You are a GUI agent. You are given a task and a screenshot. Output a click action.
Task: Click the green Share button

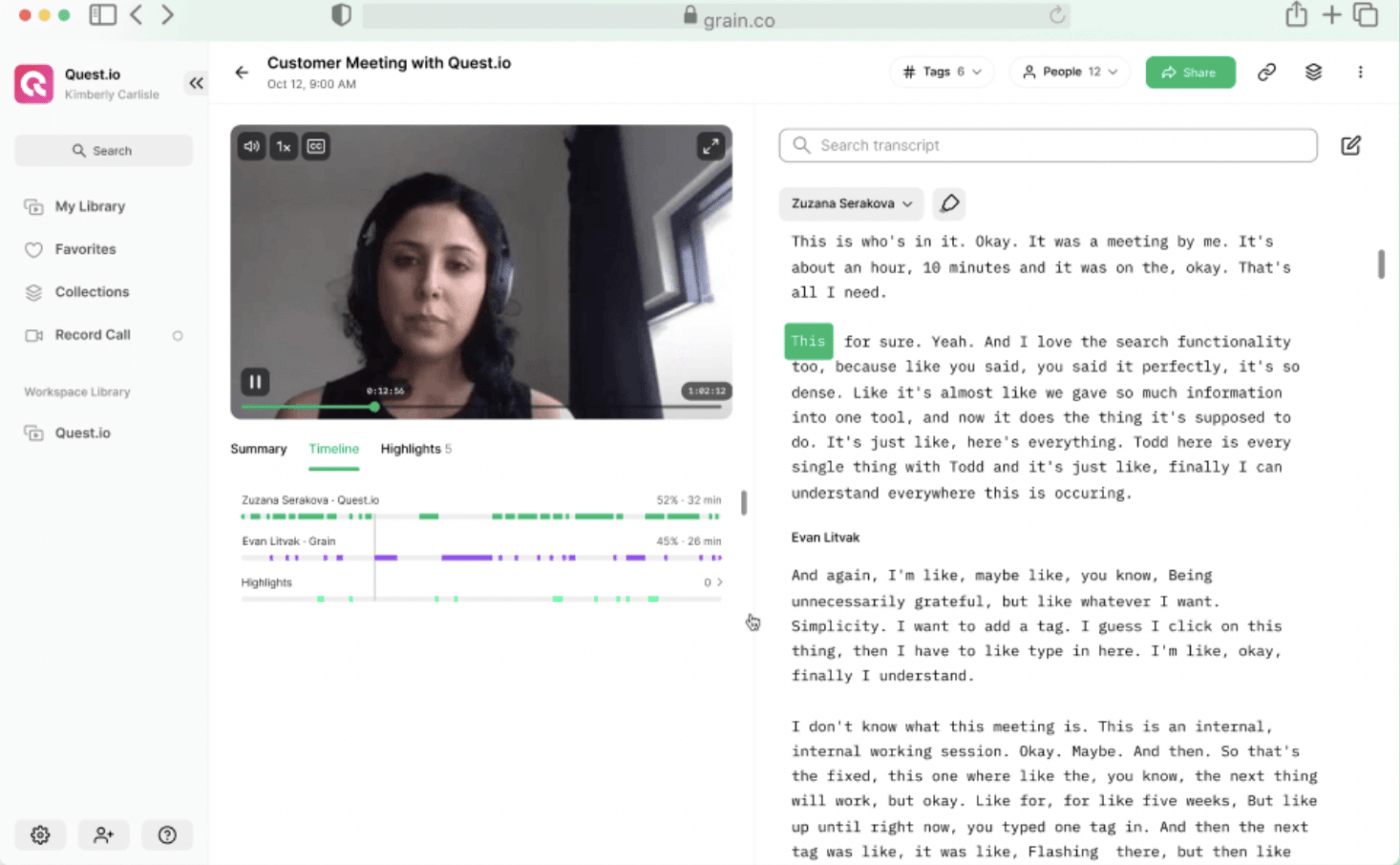1190,72
